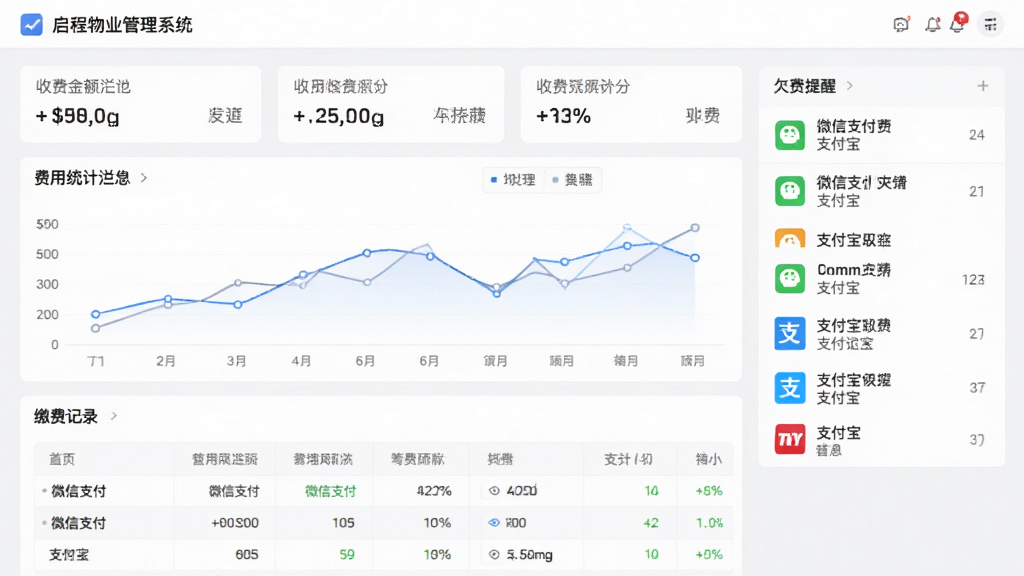The width and height of the screenshot is (1024, 576).
Task: Select the green icon of Comm row
Action: (790, 279)
